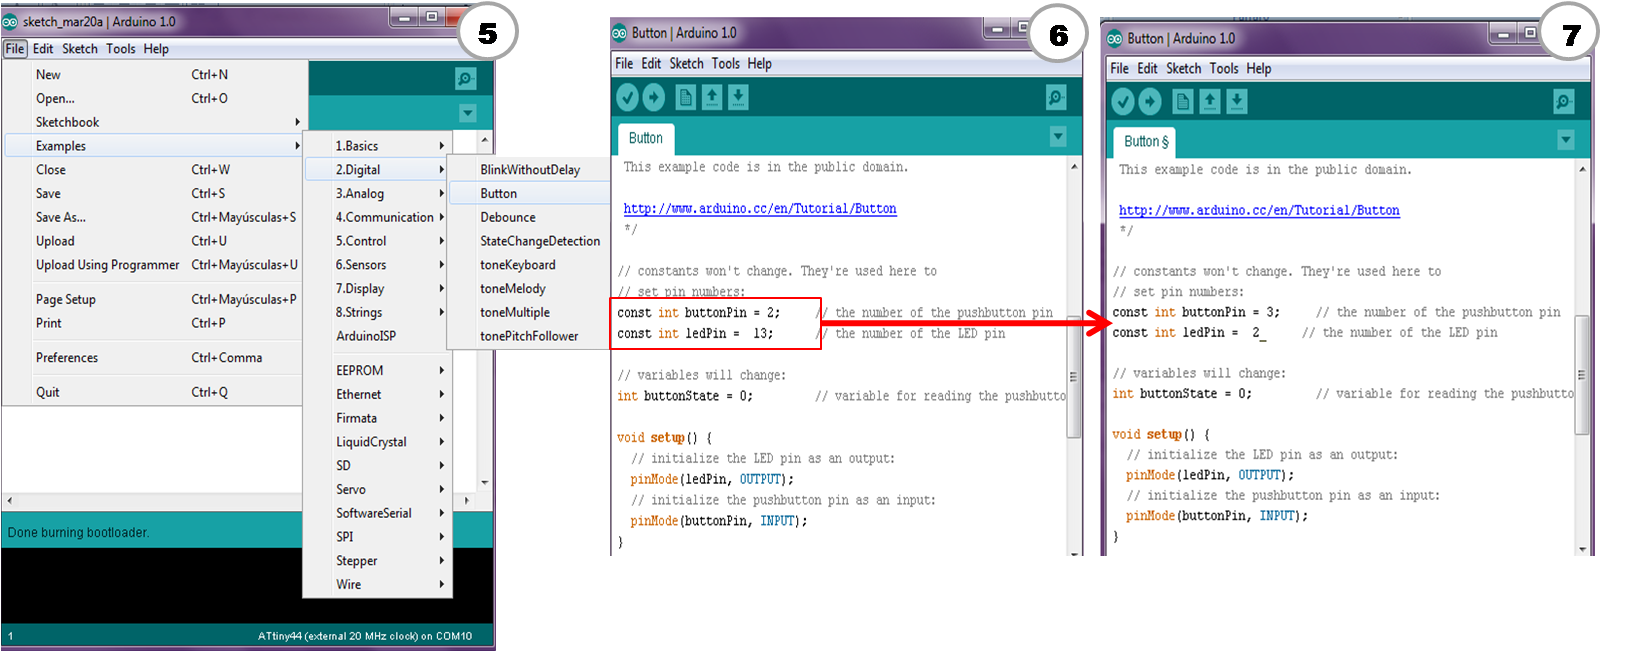Open Serial Monitor in middle Button window
This screenshot has height=660, width=1625.
[x=1056, y=97]
